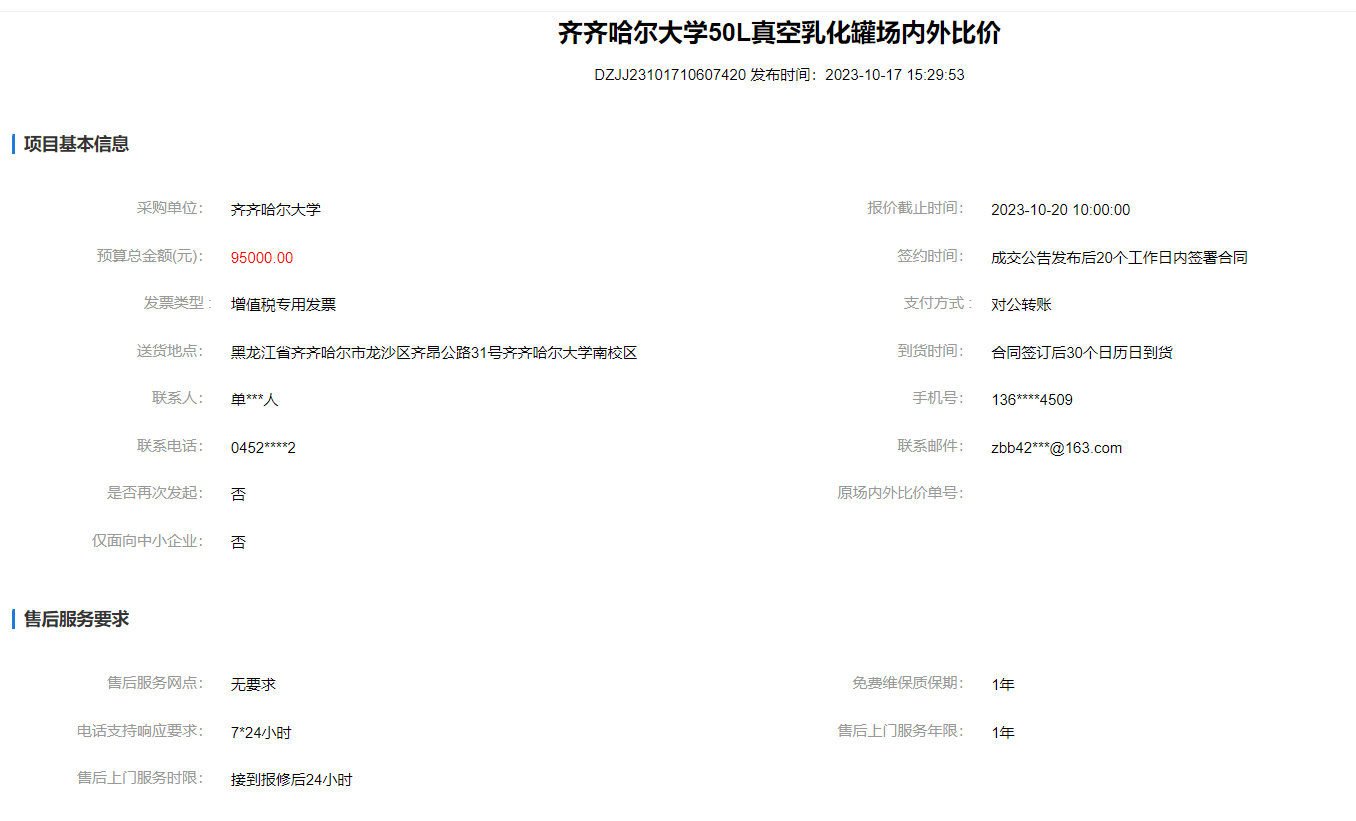Image resolution: width=1356 pixels, height=821 pixels.
Task: Click the 免费维保质保期 label
Action: (906, 683)
